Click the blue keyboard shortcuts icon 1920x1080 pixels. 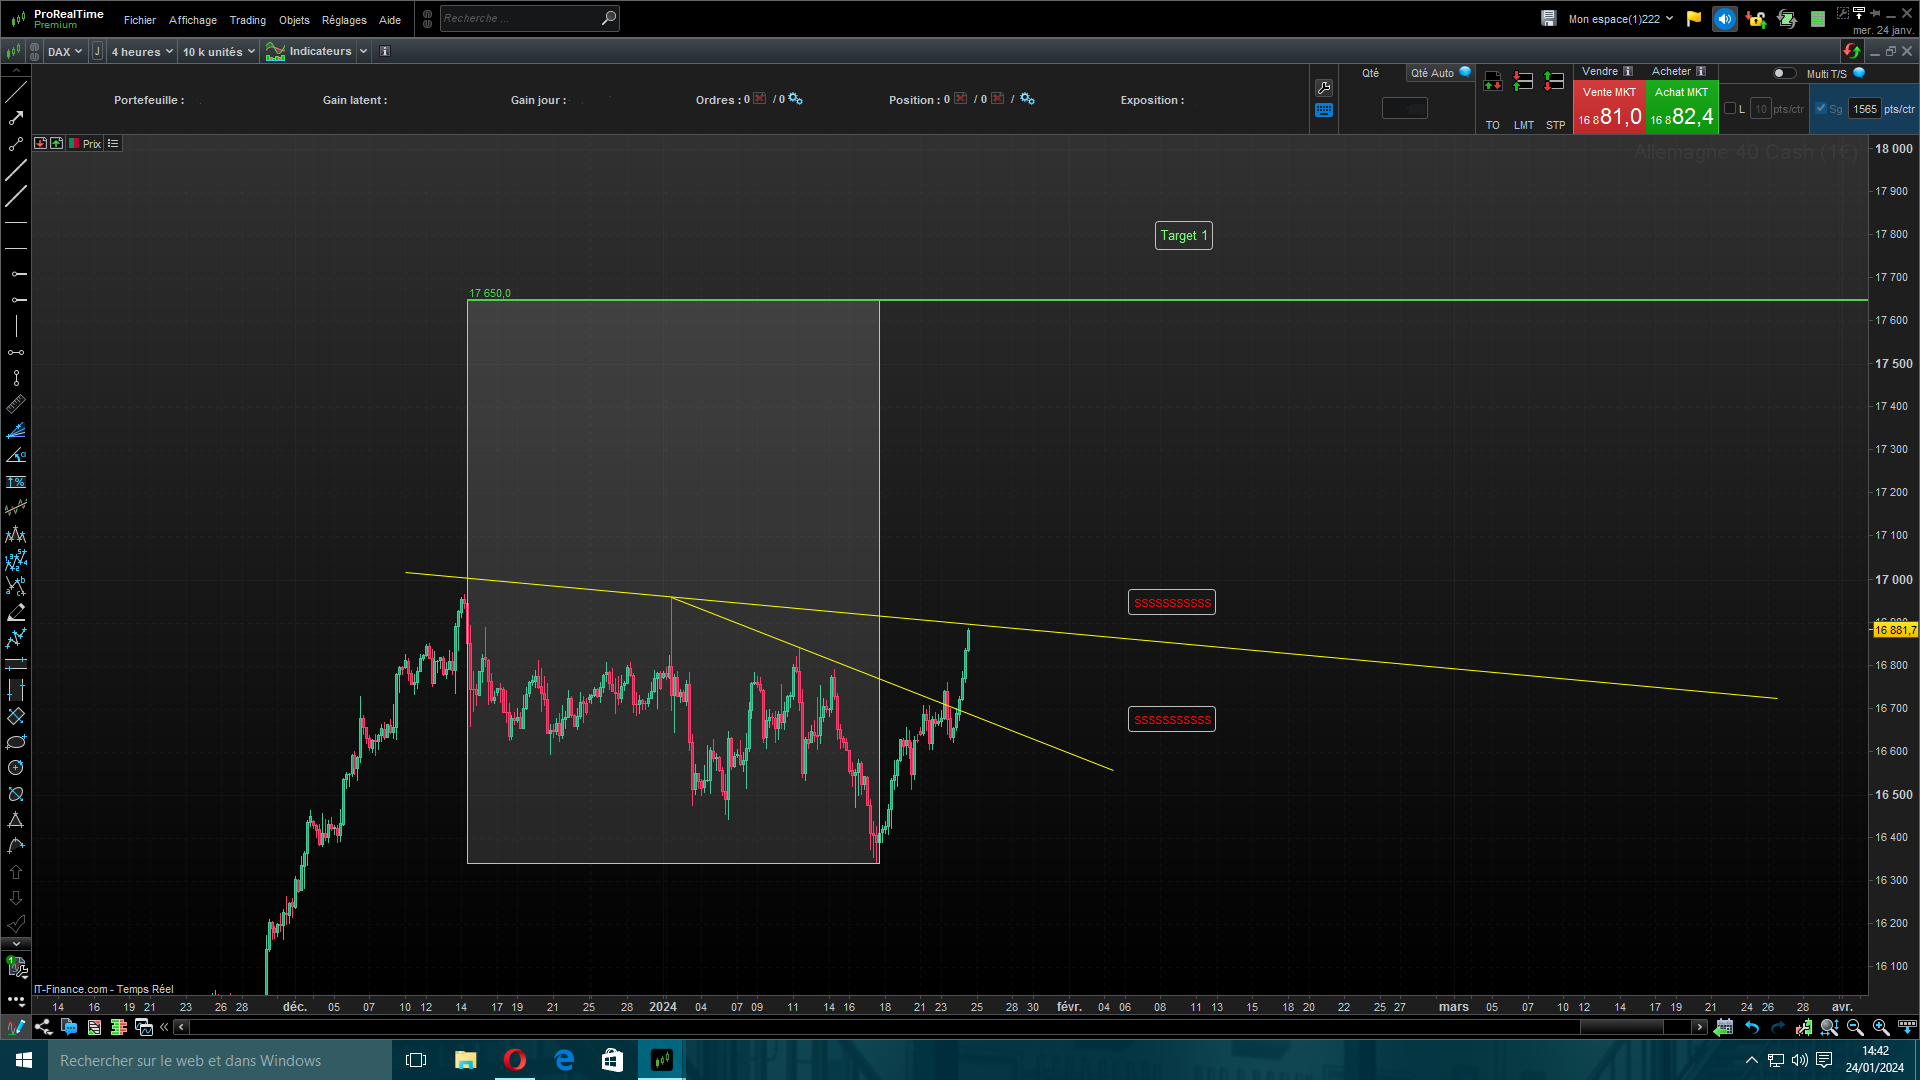tap(1324, 111)
